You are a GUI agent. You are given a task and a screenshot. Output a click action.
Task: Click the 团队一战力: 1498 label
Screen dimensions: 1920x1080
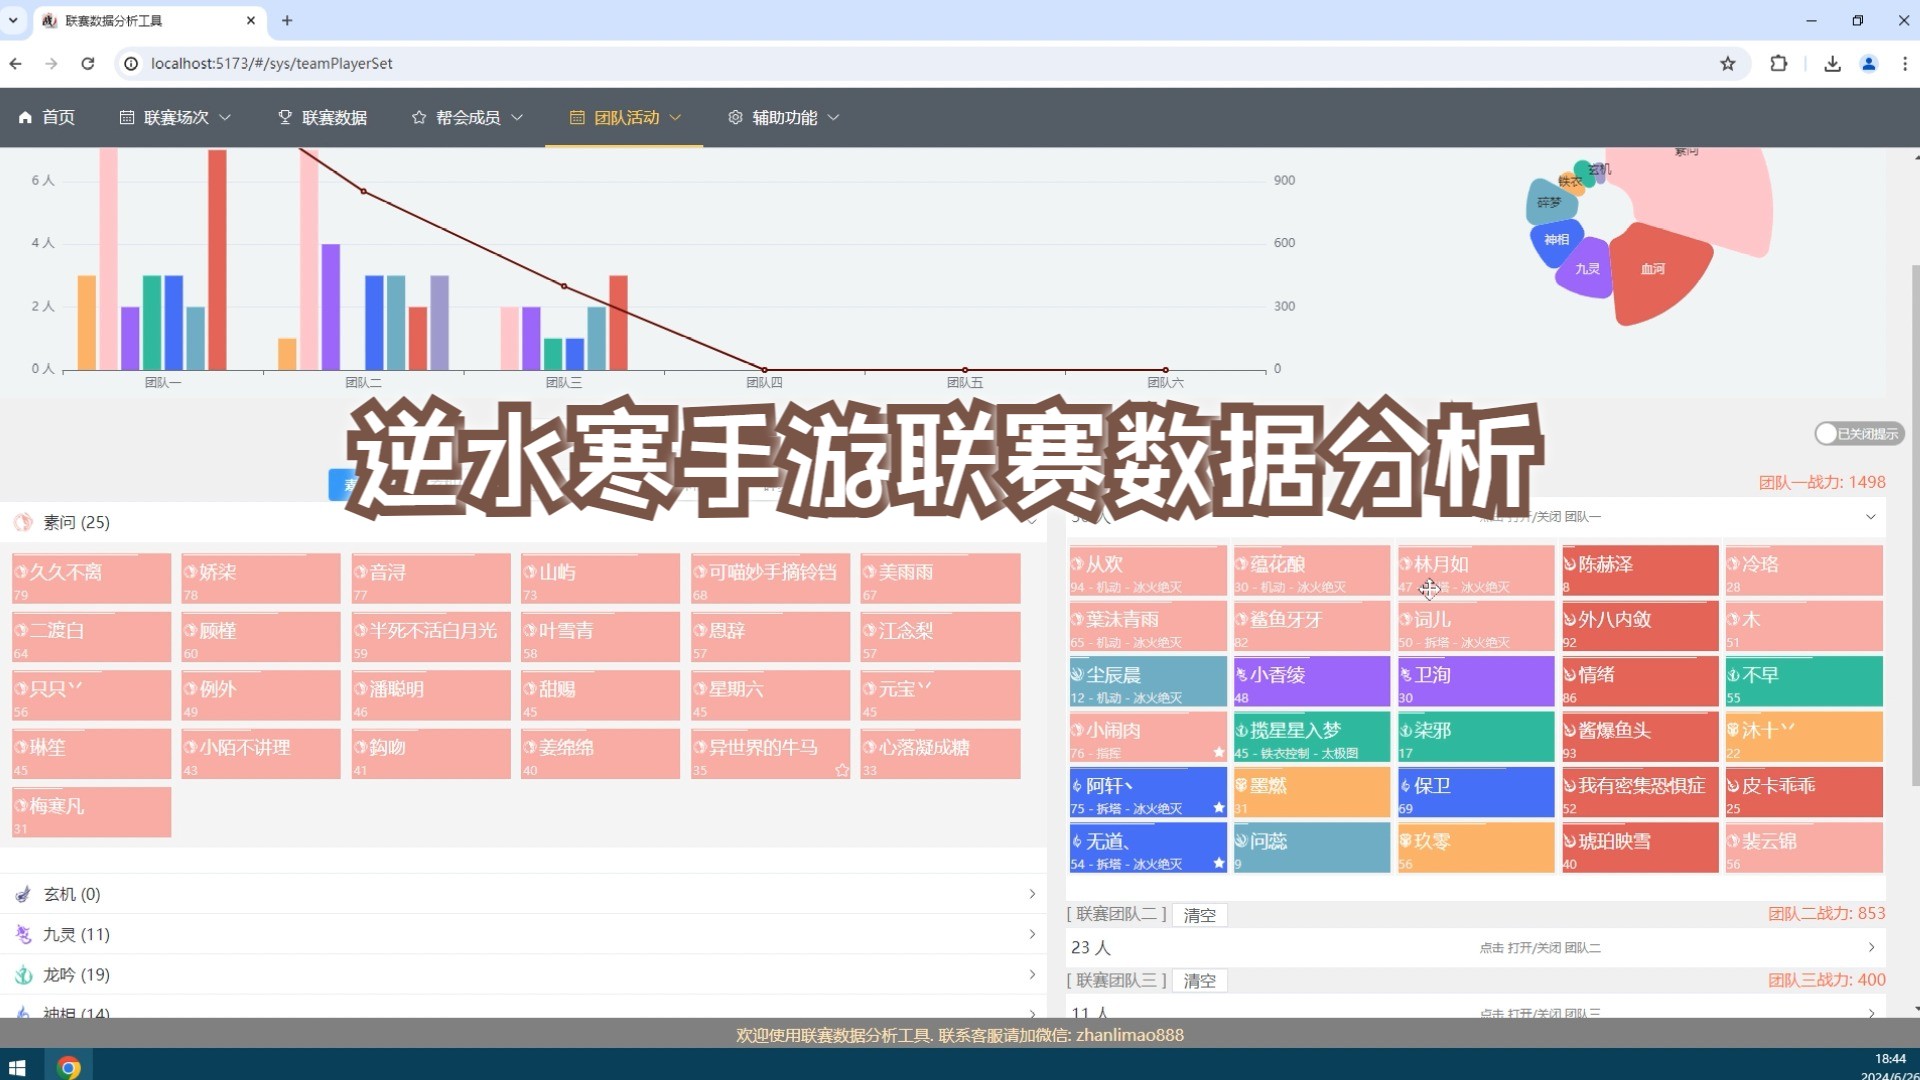point(1822,482)
